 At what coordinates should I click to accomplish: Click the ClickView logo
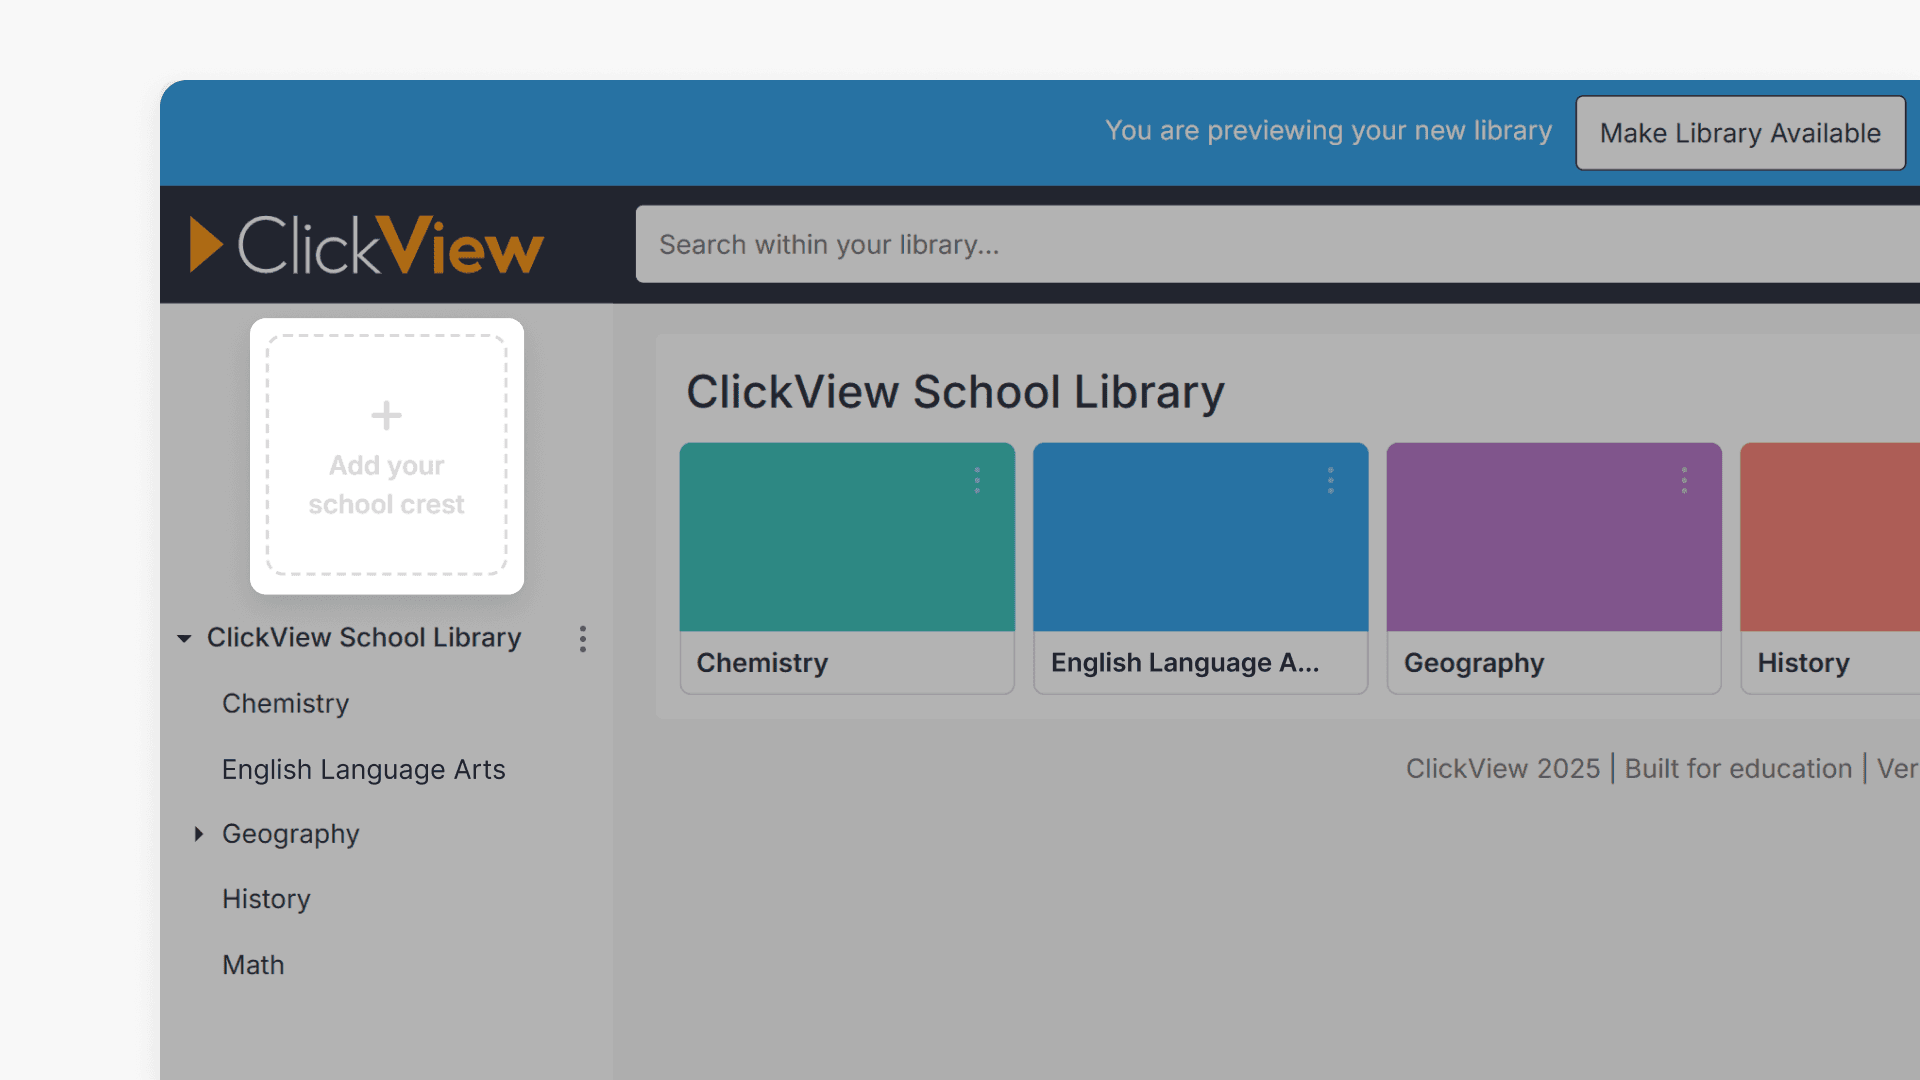point(363,244)
